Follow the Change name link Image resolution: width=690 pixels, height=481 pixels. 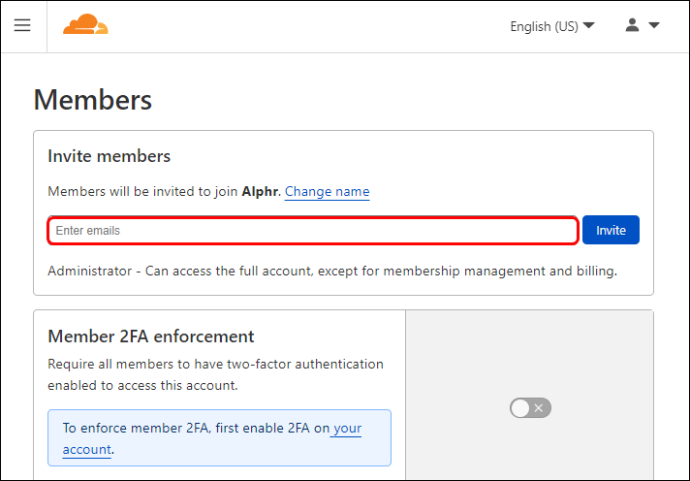[x=327, y=192]
